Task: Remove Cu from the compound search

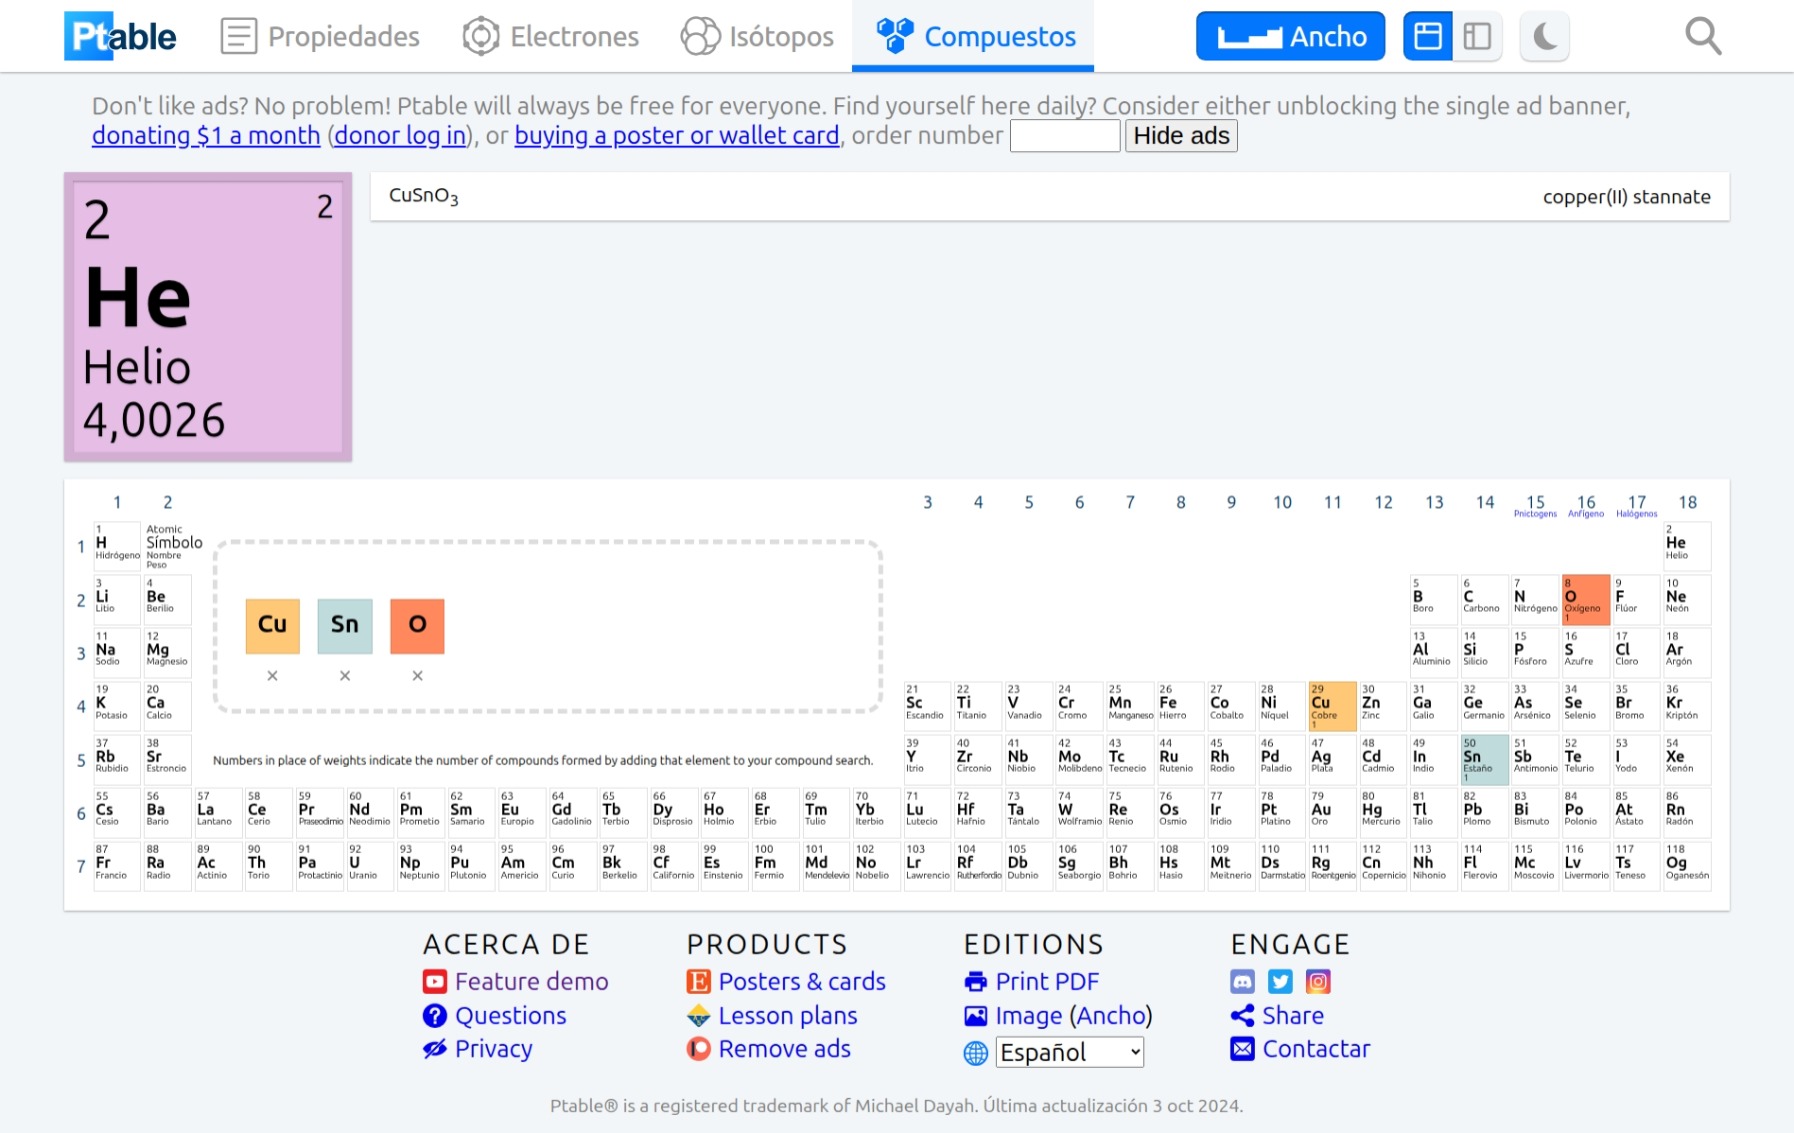Action: (272, 676)
